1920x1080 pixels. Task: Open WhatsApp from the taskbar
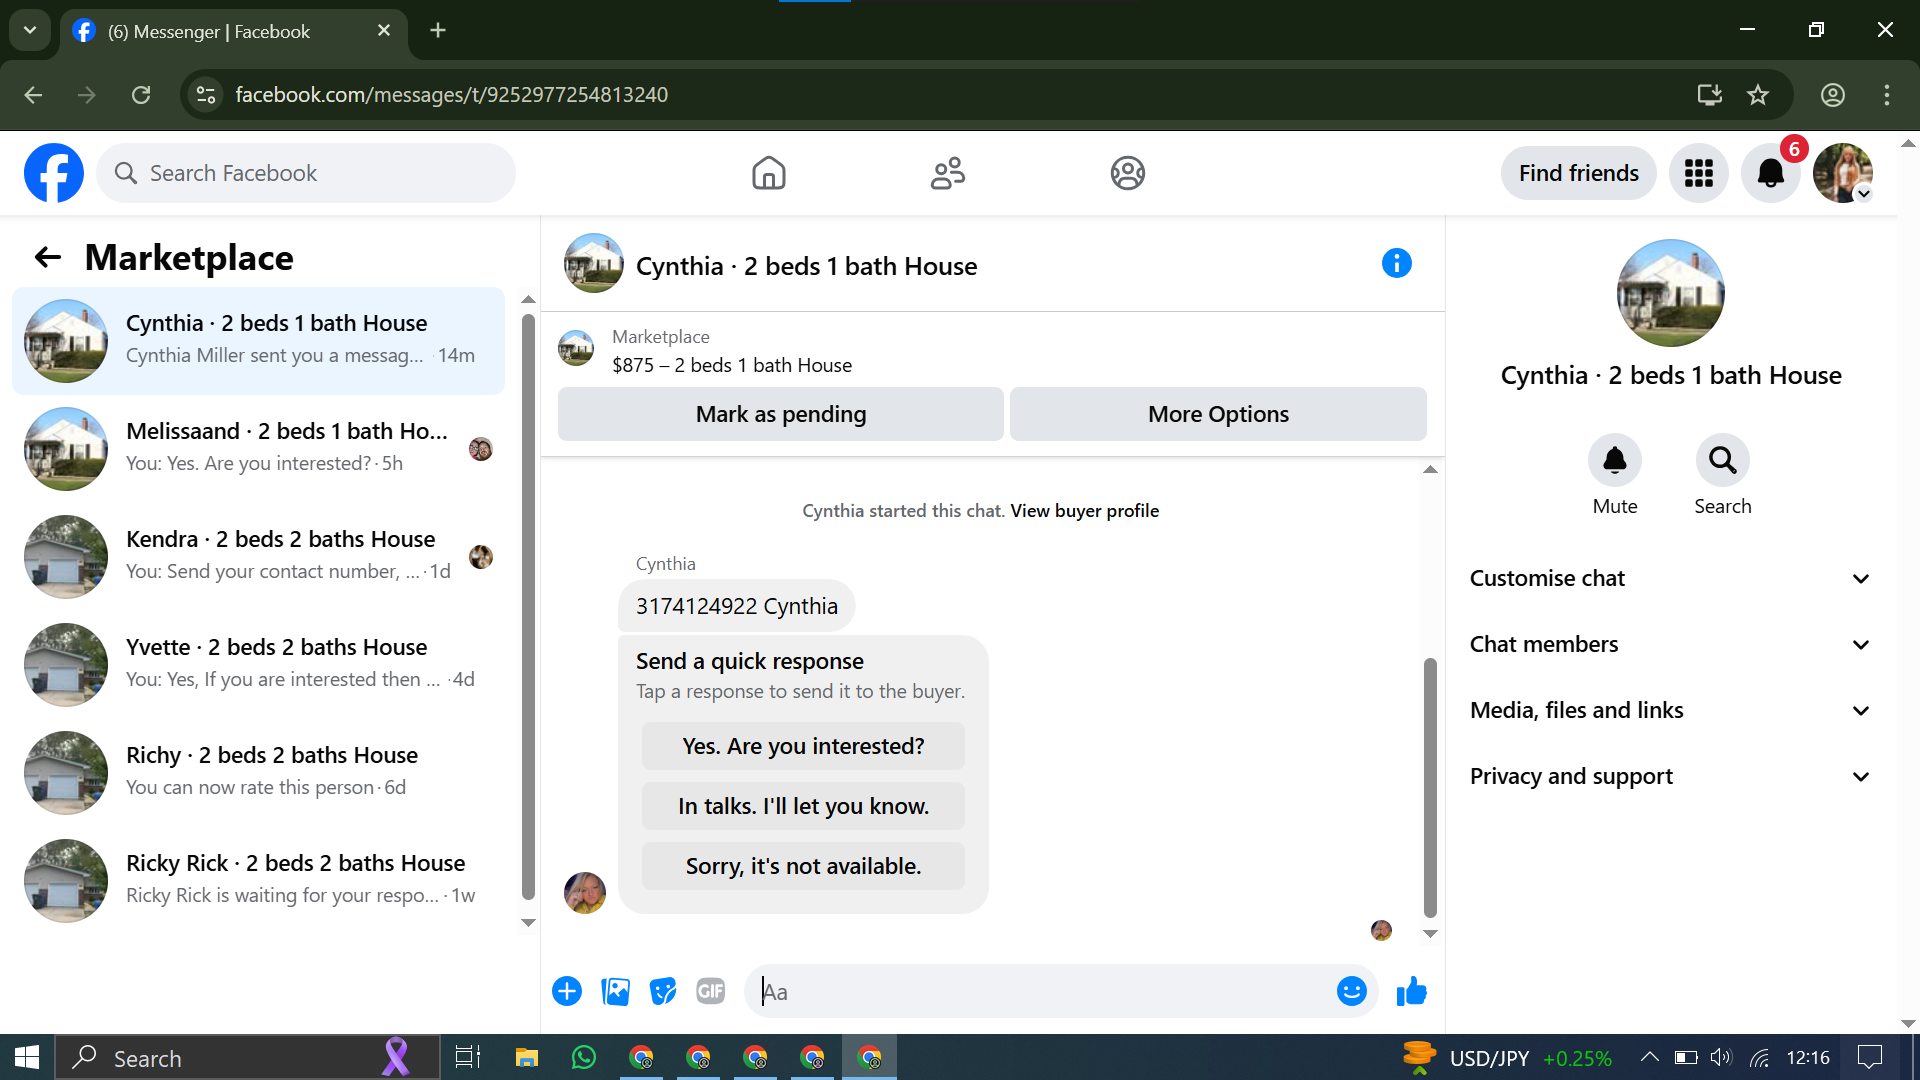(x=583, y=1057)
